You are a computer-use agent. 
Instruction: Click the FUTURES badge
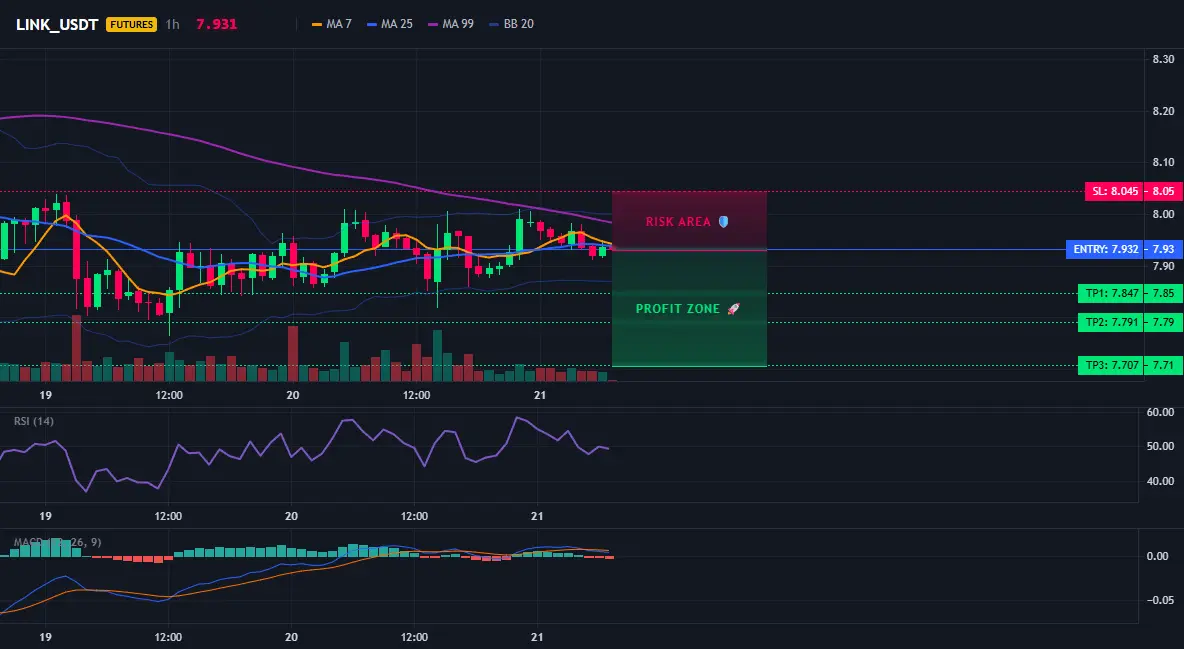pyautogui.click(x=131, y=24)
